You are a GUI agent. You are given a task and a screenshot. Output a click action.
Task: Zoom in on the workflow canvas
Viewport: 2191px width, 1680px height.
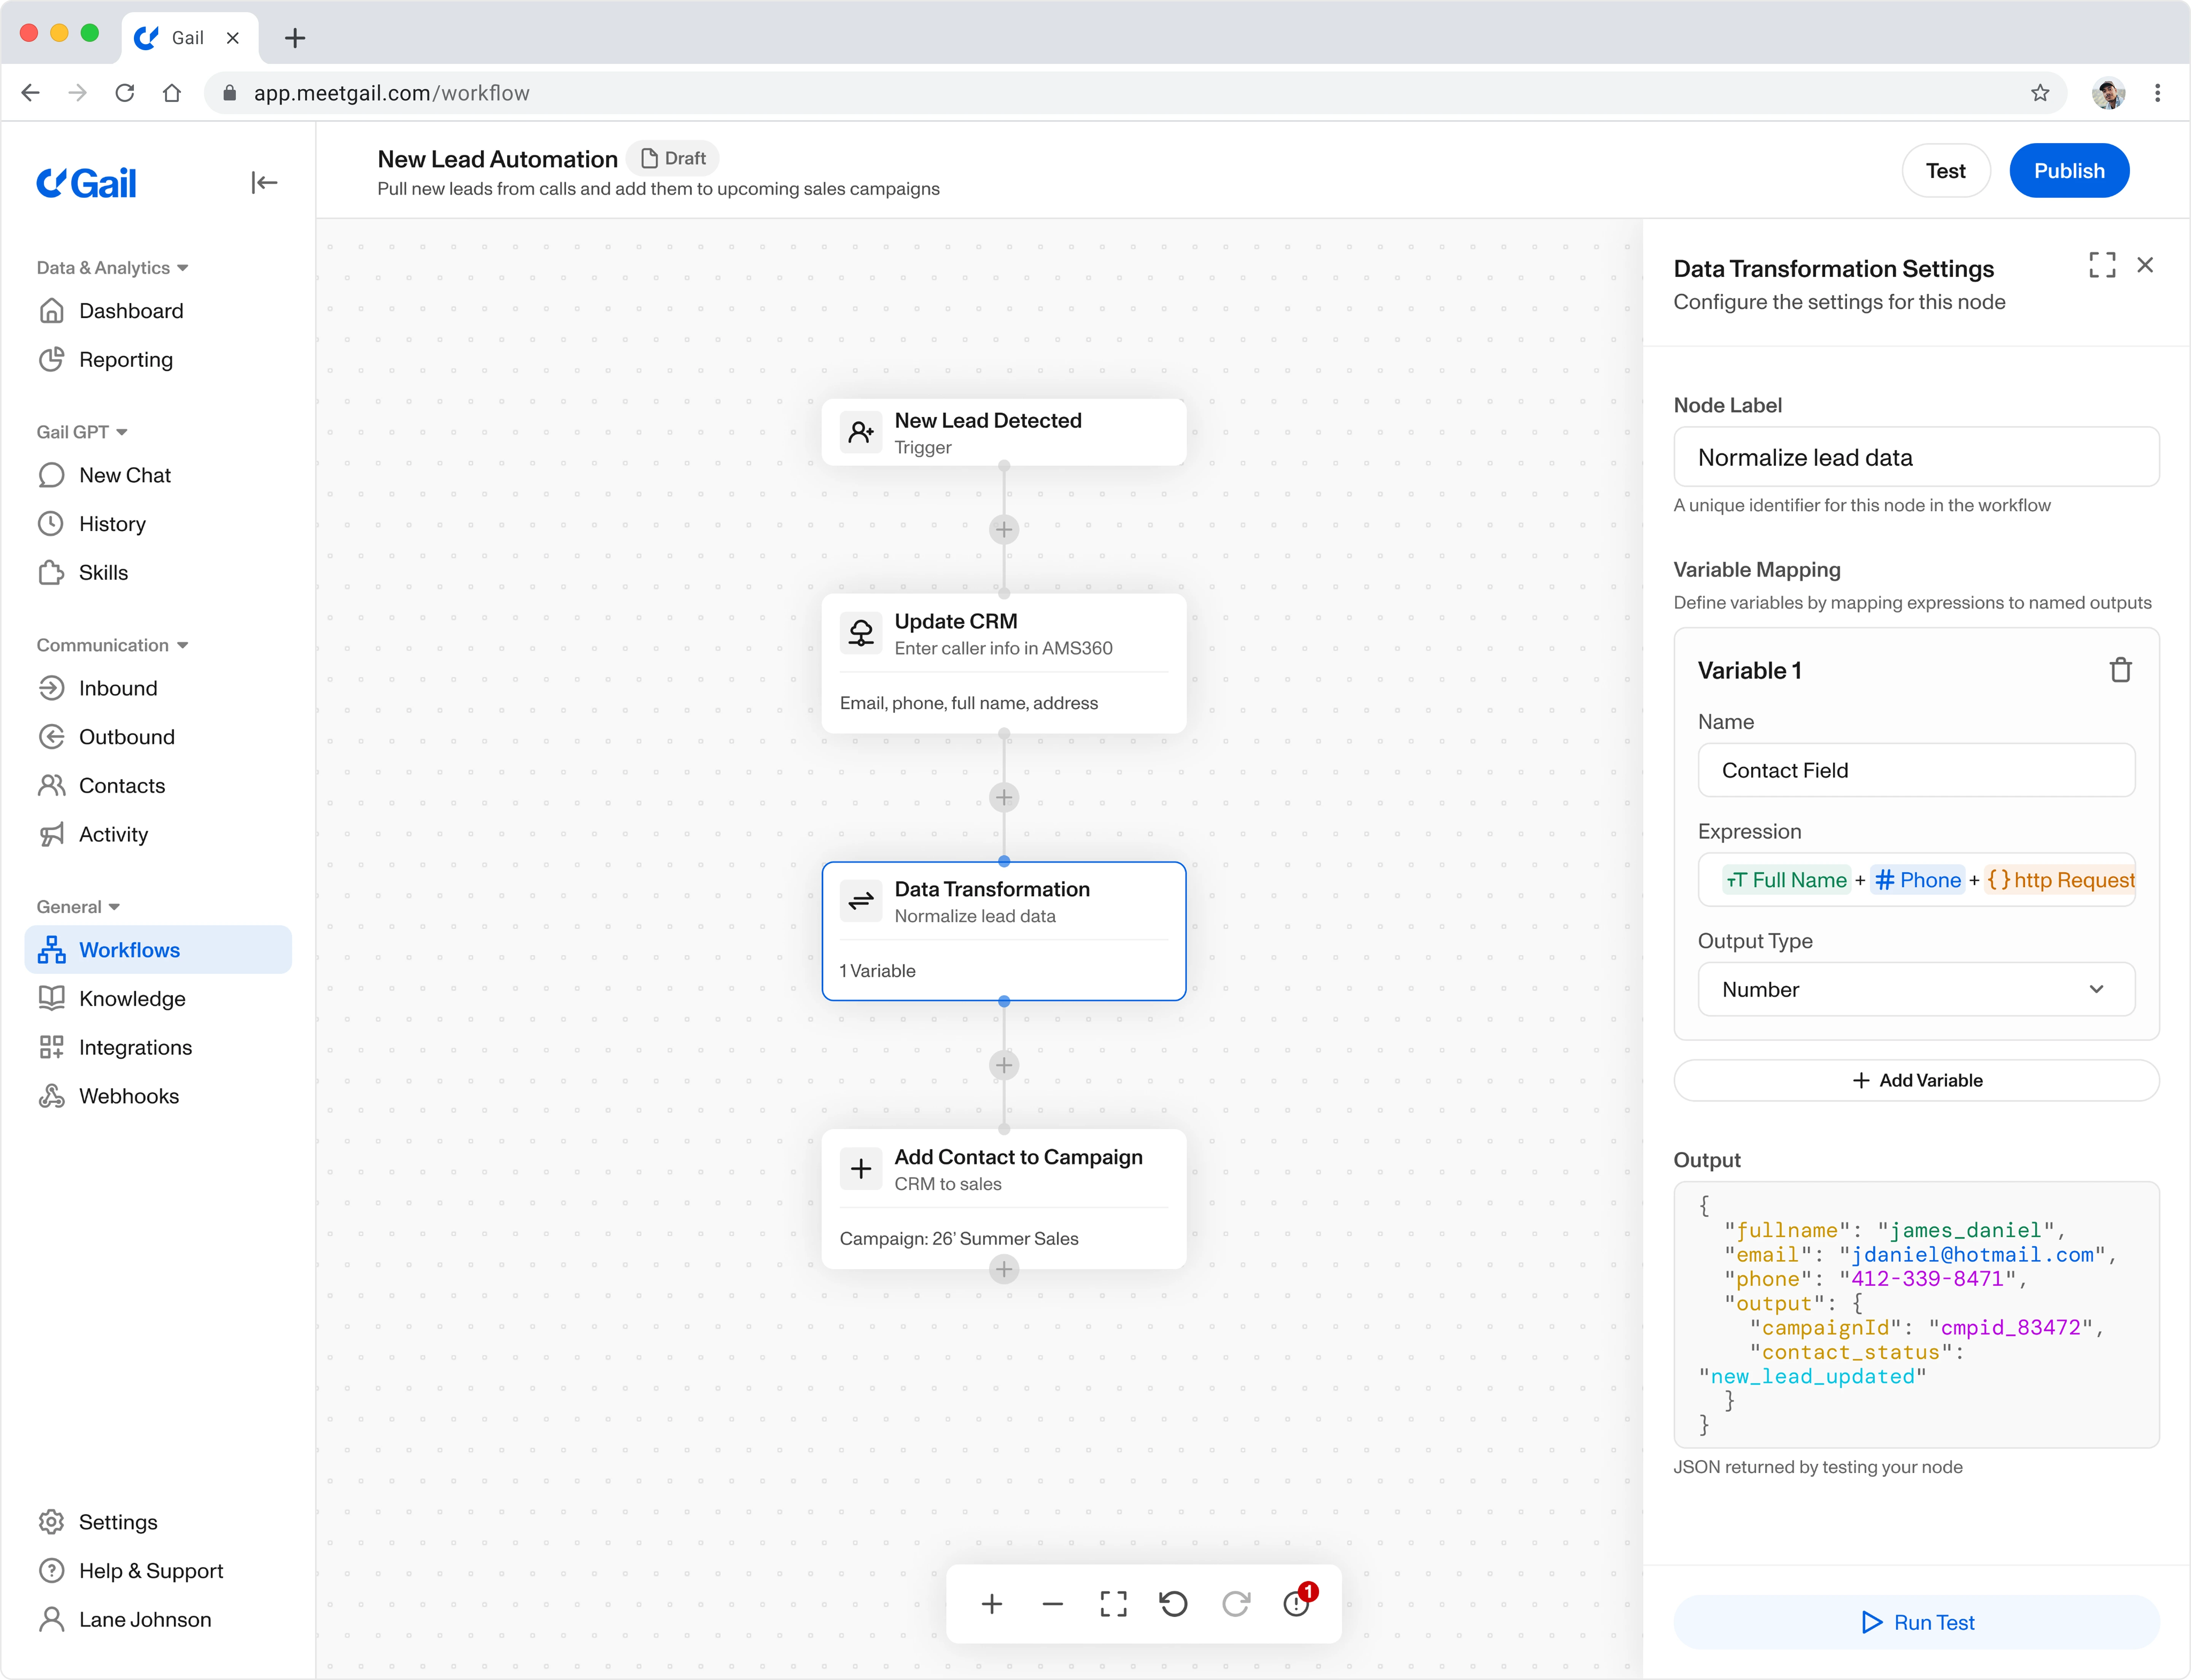tap(992, 1604)
